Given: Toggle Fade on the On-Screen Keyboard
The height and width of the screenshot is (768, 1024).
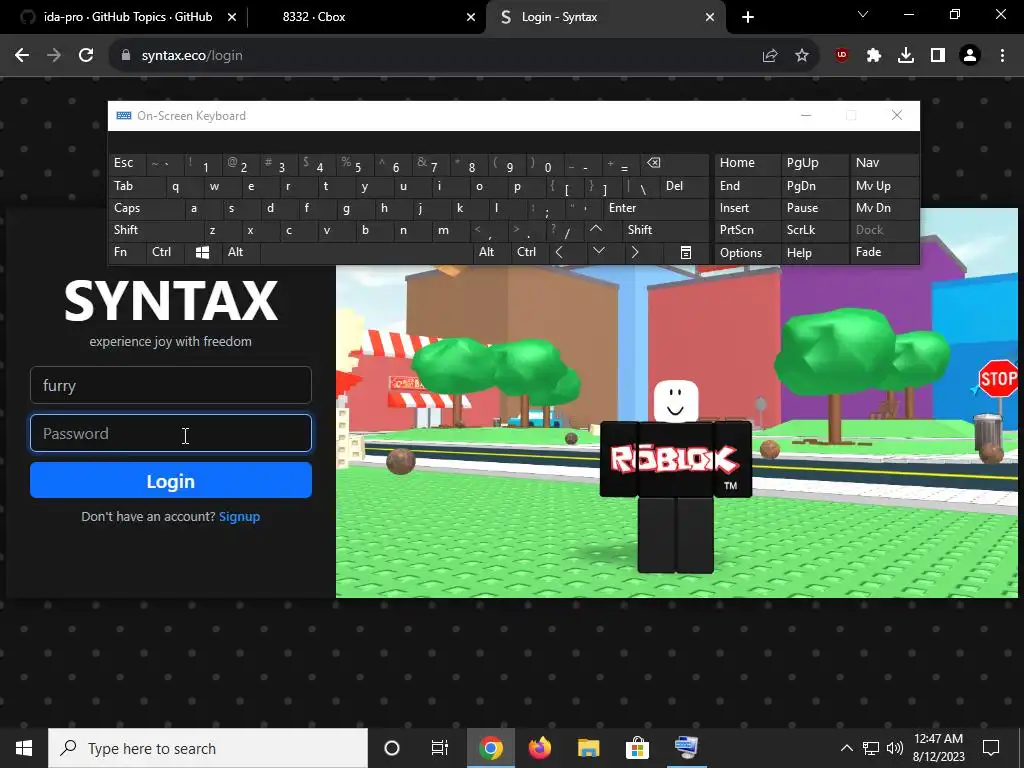Looking at the screenshot, I should point(884,253).
